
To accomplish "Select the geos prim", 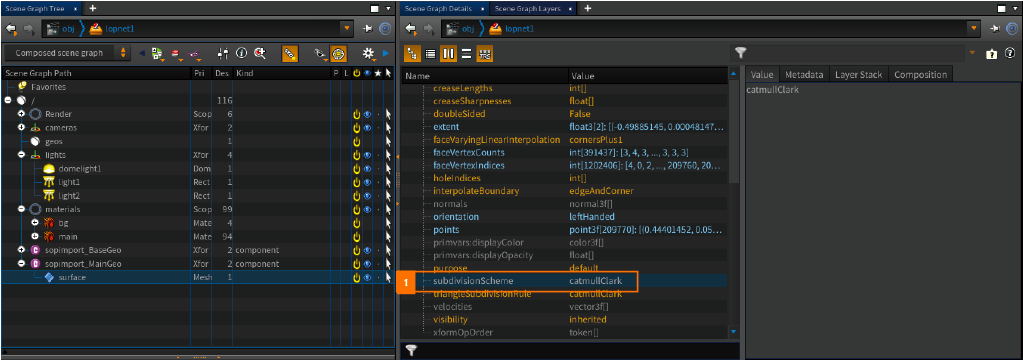I will click(53, 141).
